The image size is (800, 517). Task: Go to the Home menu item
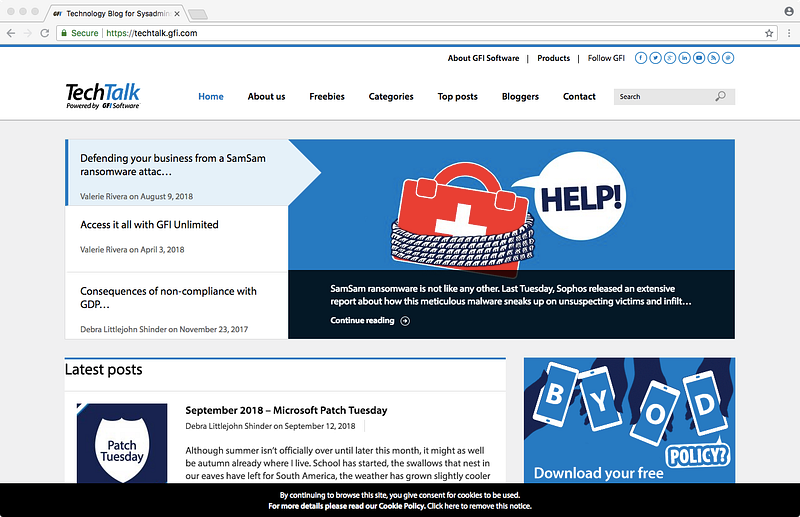211,96
